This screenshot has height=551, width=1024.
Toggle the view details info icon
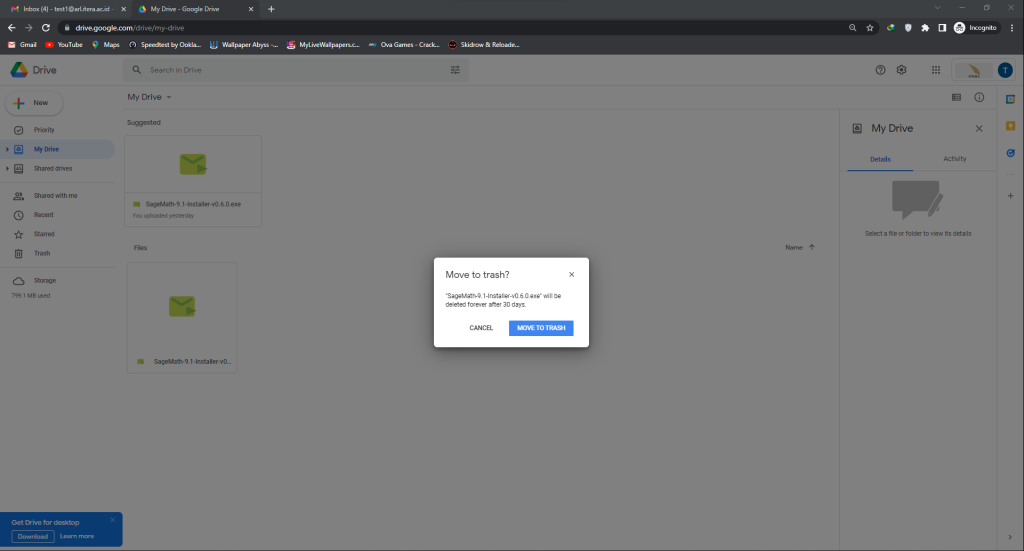pos(979,97)
